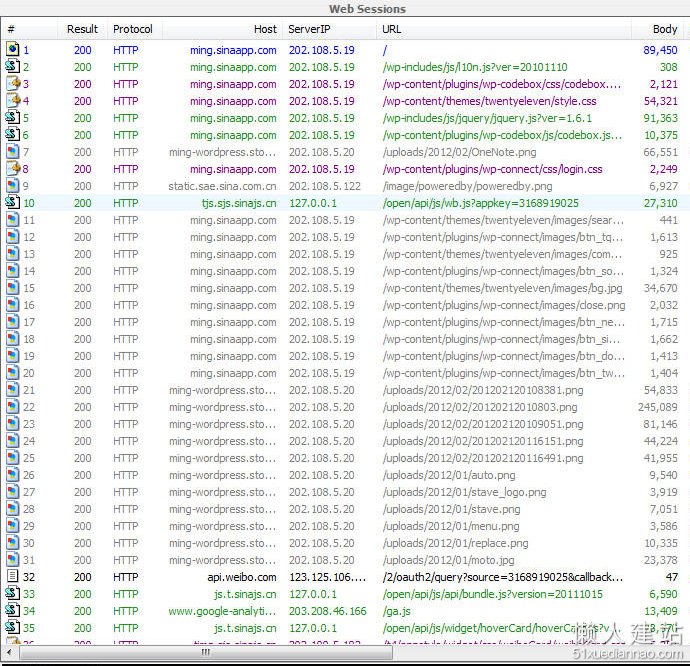Click the image icon of session 30
This screenshot has height=666, width=690.
13,543
